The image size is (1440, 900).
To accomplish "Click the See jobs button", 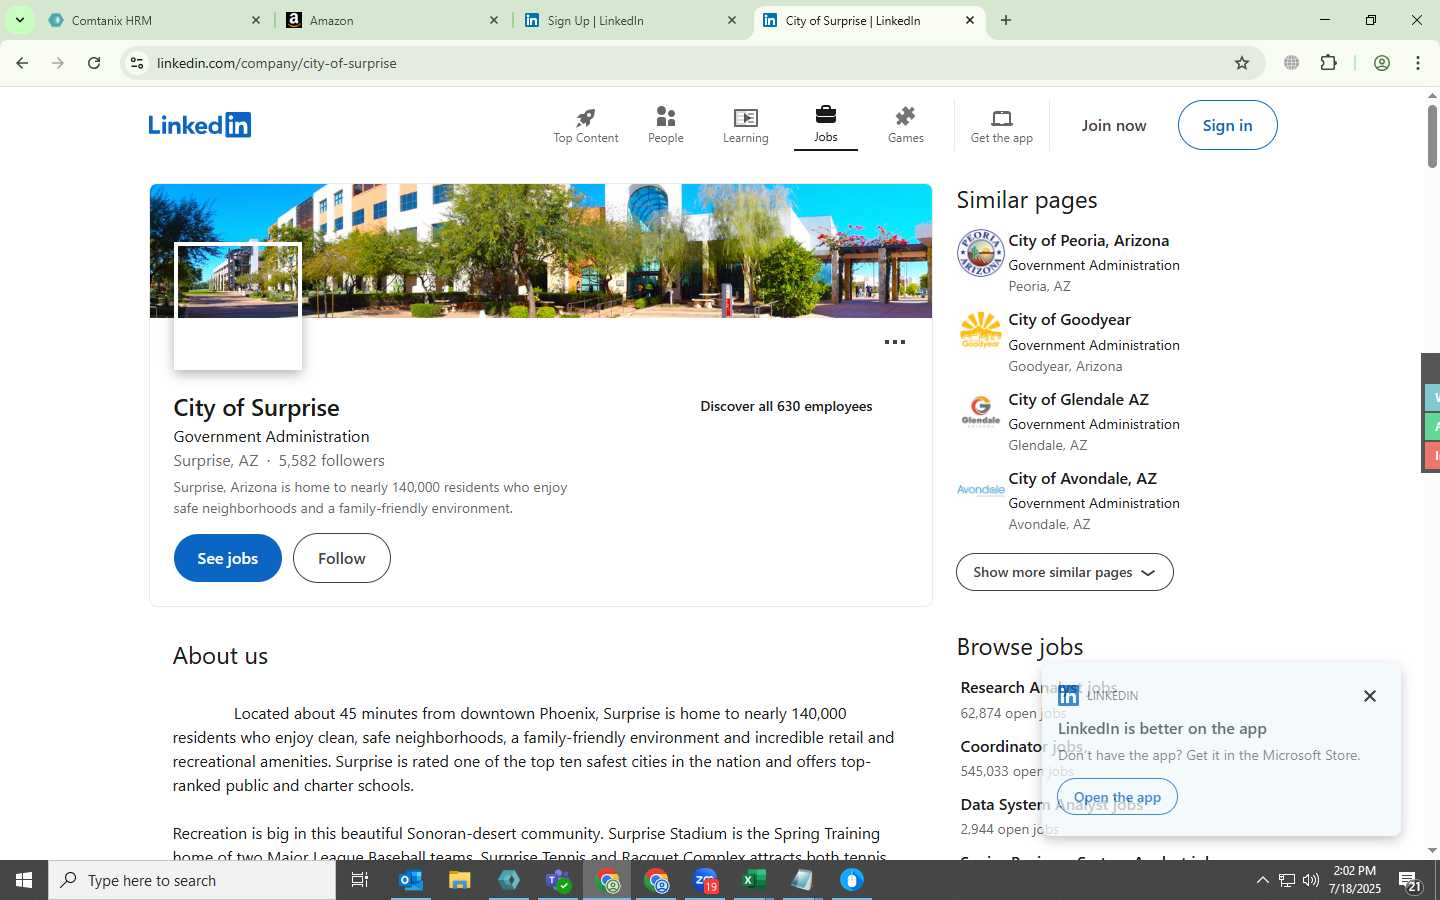I will [228, 558].
